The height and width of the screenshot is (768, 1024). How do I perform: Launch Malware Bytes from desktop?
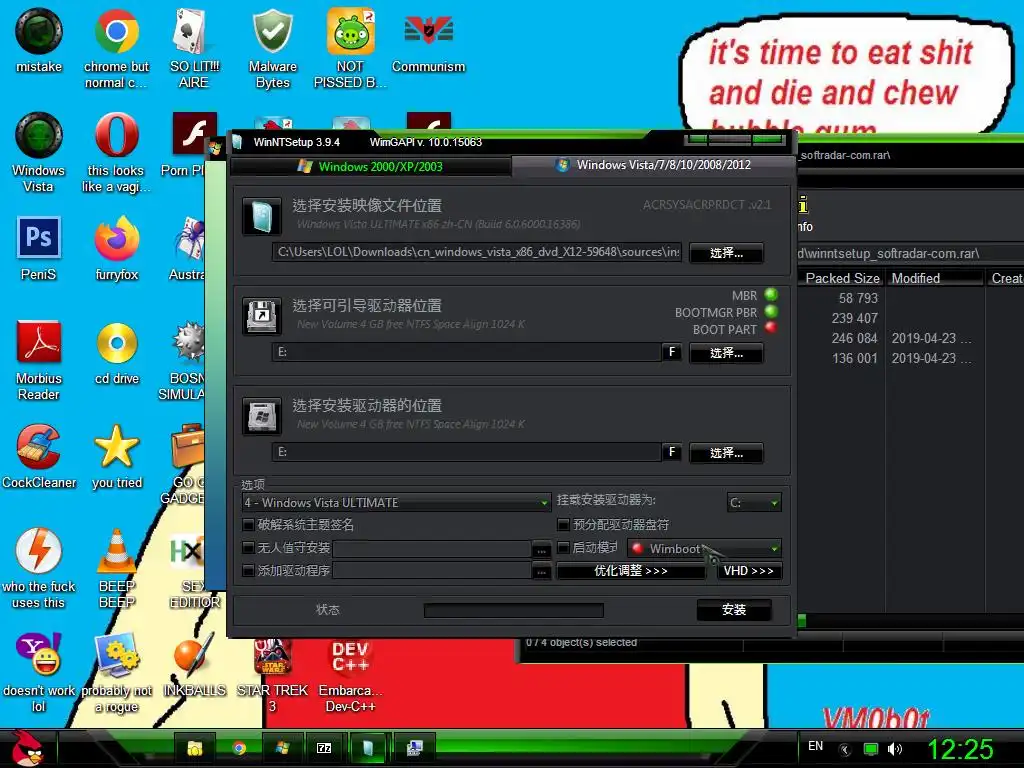click(272, 47)
